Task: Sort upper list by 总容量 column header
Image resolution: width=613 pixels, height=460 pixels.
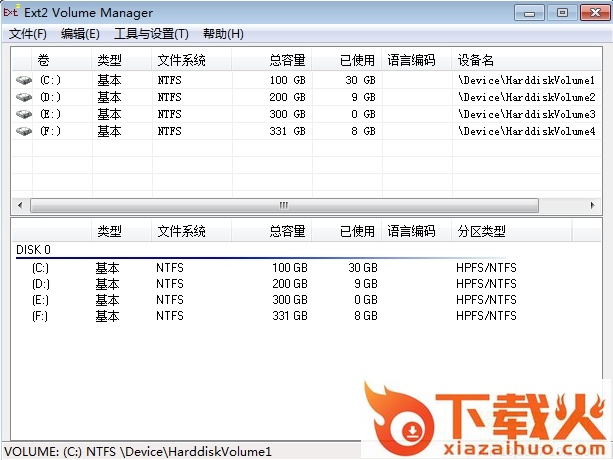Action: pyautogui.click(x=287, y=60)
